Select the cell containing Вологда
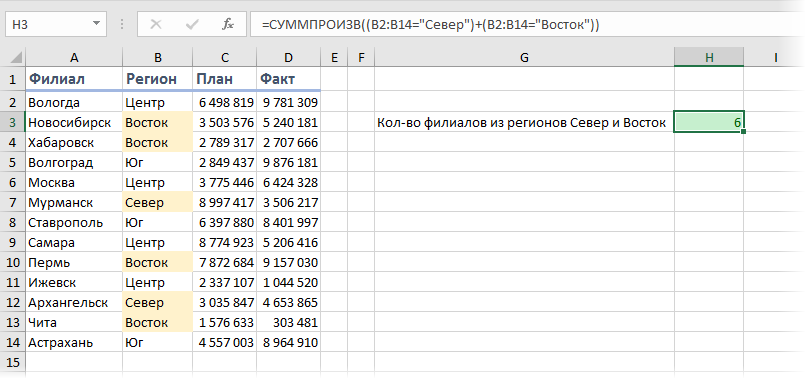806x379 pixels. pyautogui.click(x=74, y=102)
